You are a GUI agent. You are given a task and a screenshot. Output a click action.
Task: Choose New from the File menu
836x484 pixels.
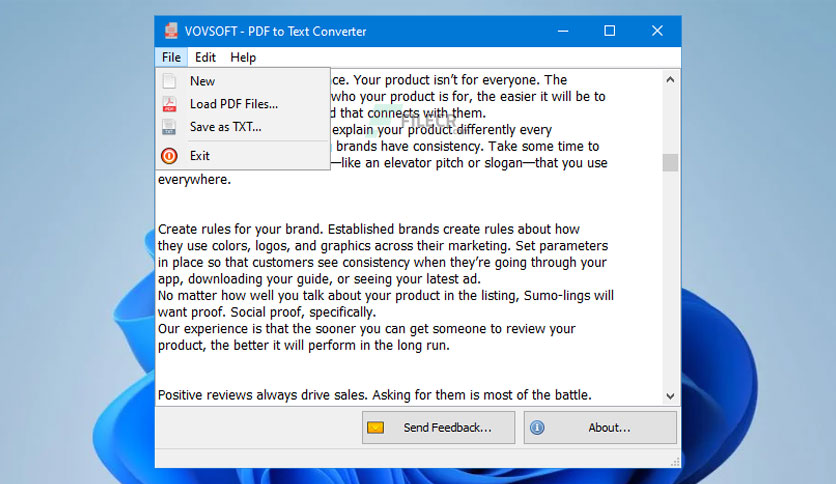[x=243, y=81]
